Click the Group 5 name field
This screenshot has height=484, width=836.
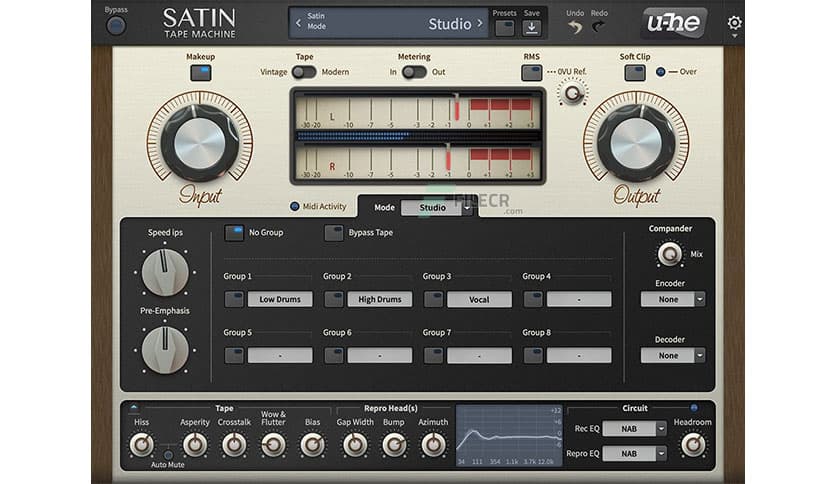tap(280, 356)
